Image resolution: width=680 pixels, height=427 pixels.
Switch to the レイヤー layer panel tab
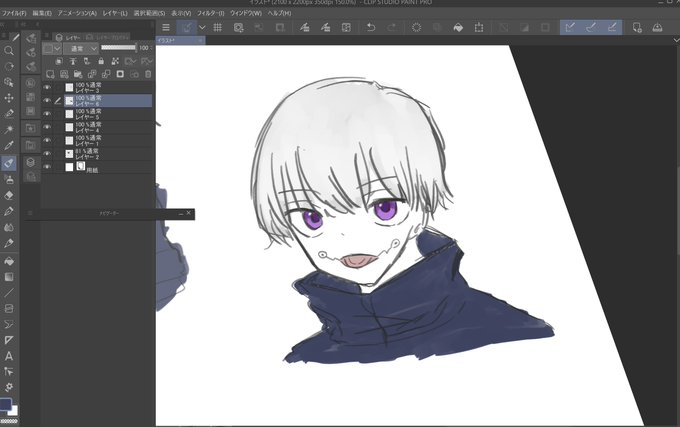tap(68, 37)
